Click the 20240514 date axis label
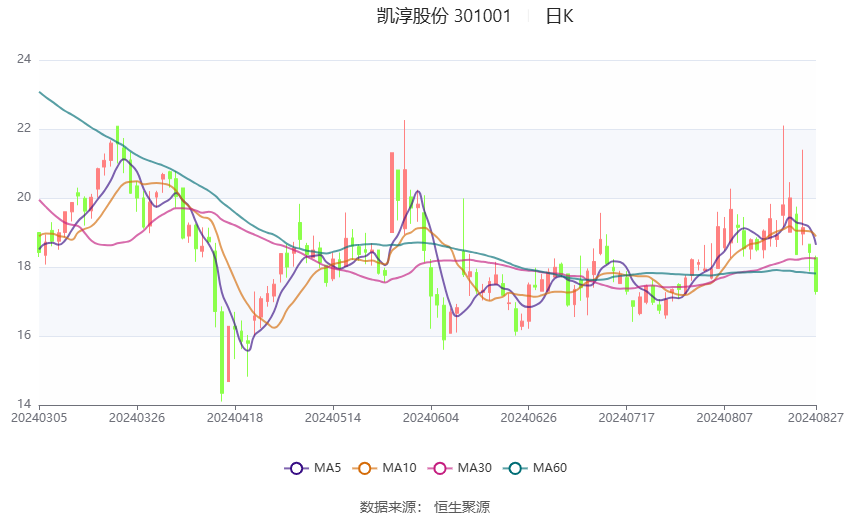The image size is (850, 517). pos(333,418)
